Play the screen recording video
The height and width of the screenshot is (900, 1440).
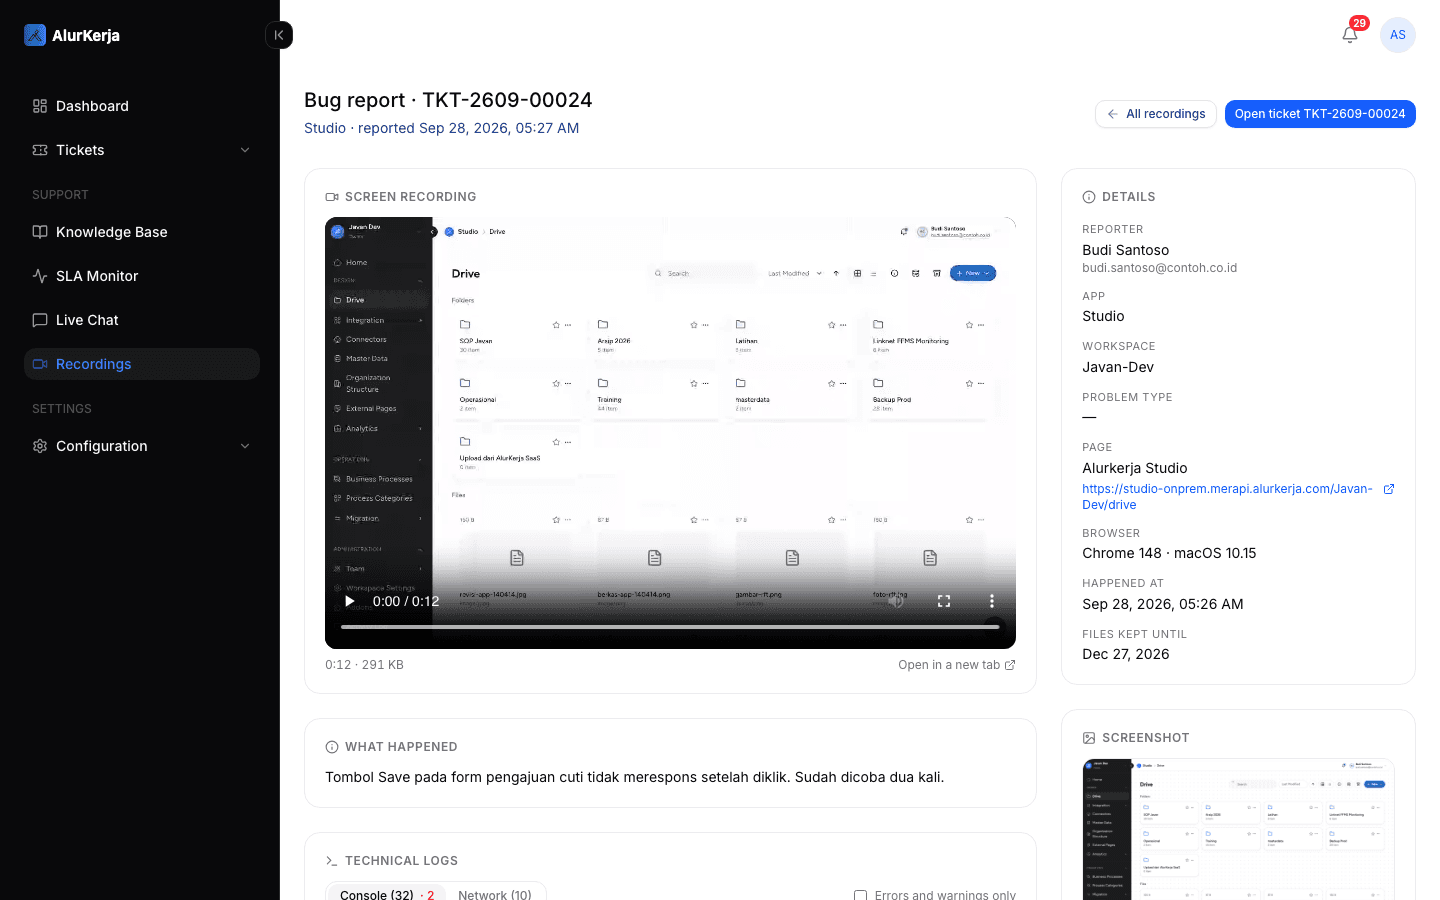point(349,601)
